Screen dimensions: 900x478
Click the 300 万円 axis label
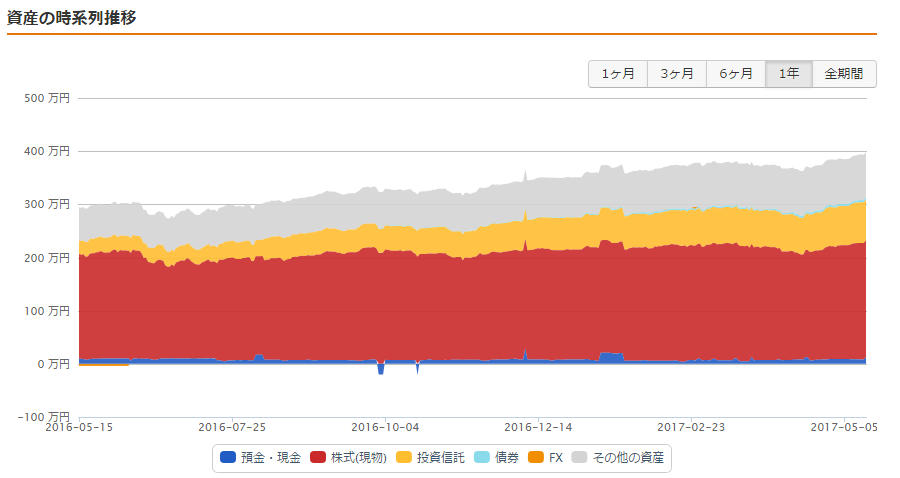[x=47, y=204]
